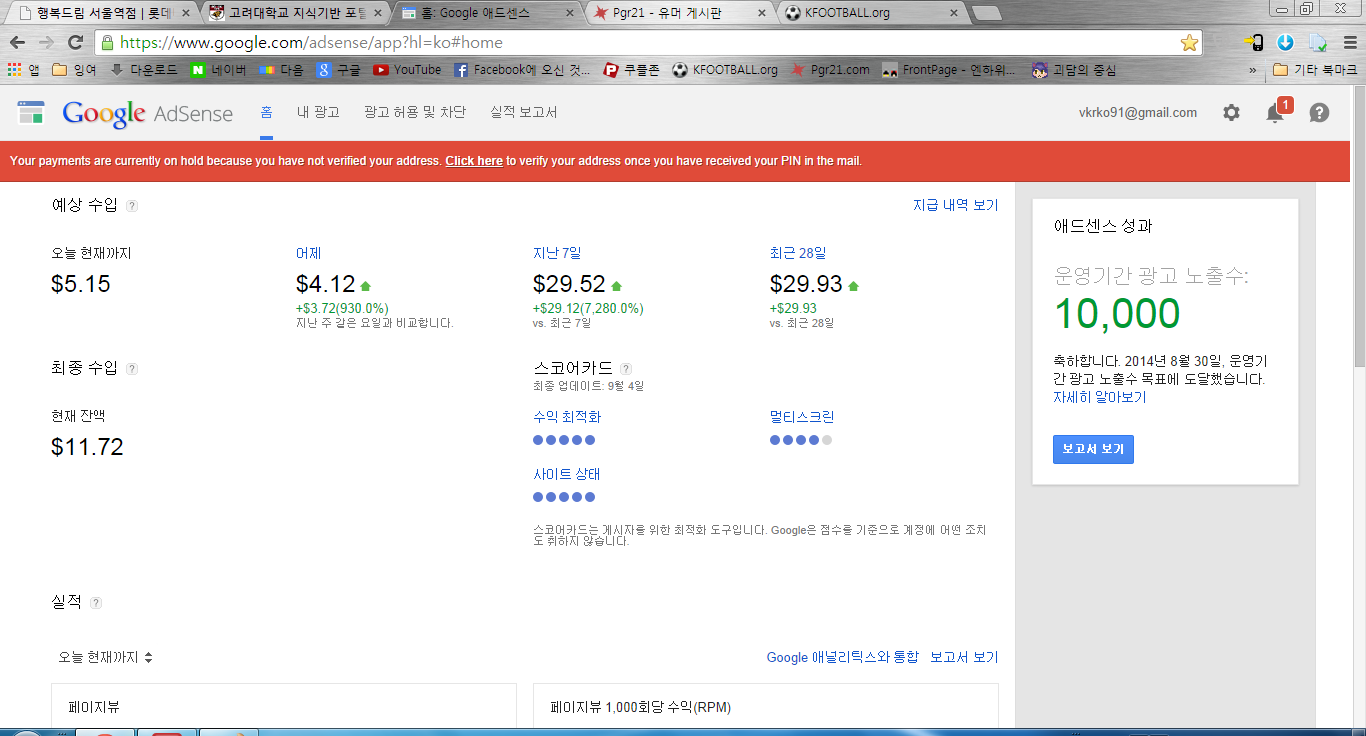Show help for 최종 수입 question mark

(132, 369)
